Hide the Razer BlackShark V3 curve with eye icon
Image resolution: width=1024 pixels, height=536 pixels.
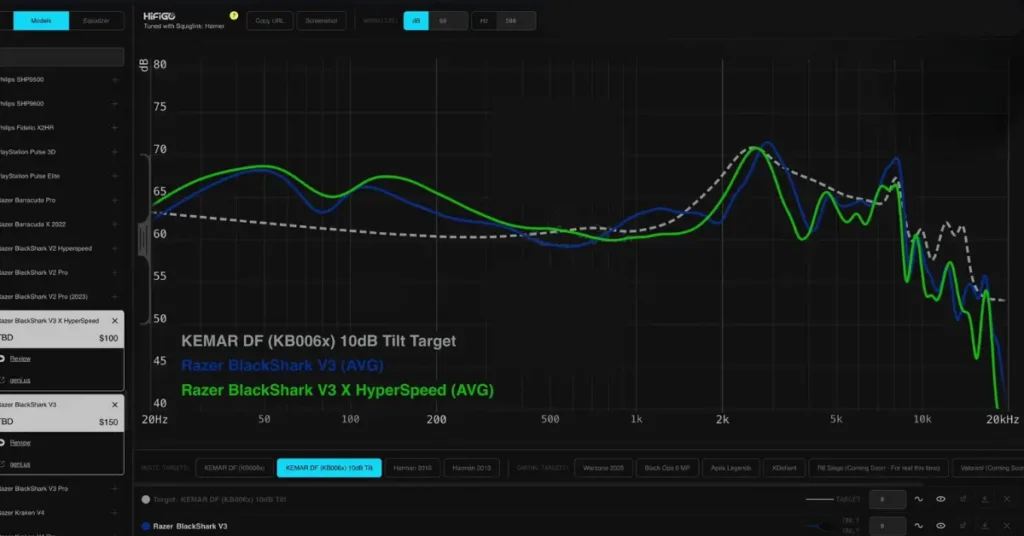(x=941, y=526)
